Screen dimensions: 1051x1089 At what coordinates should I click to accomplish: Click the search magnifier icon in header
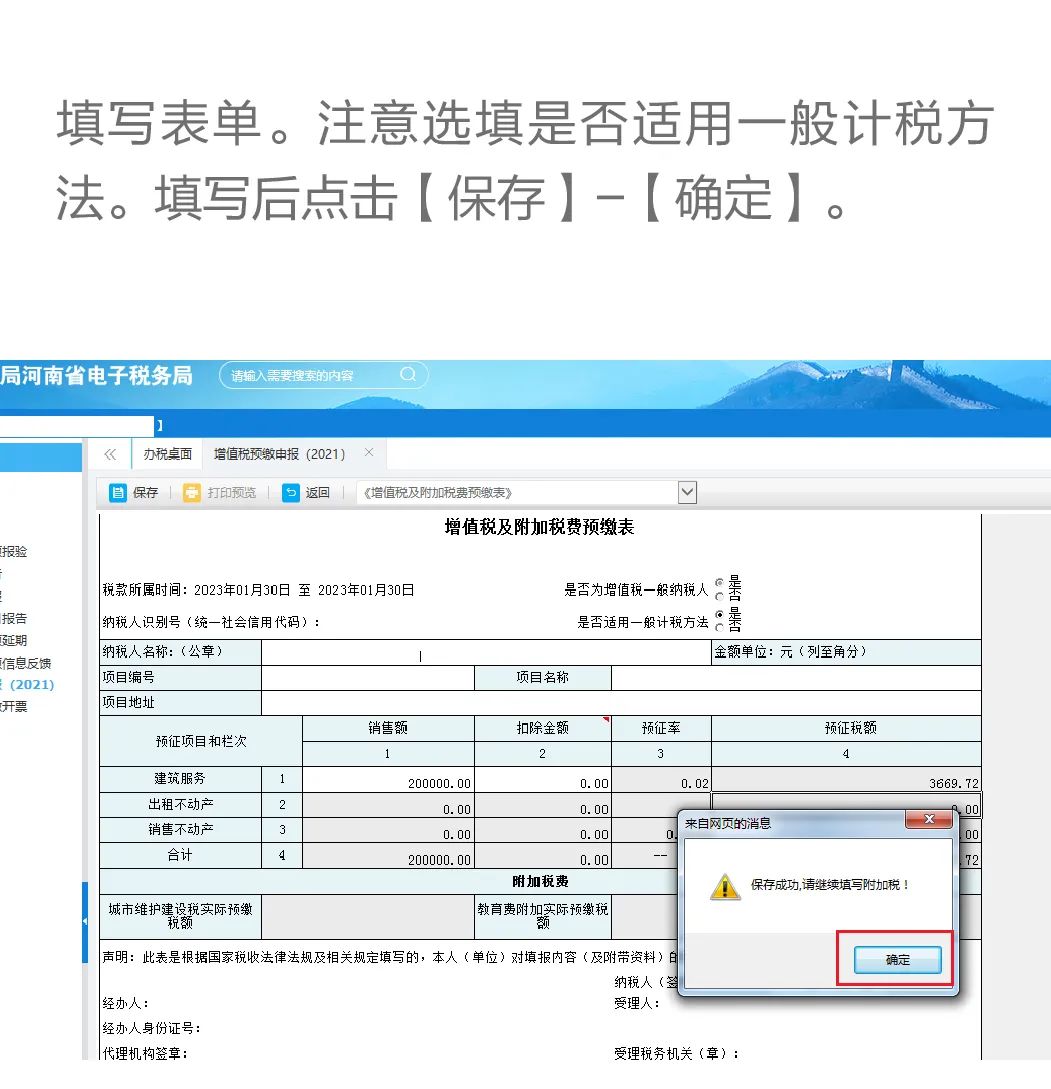click(408, 374)
